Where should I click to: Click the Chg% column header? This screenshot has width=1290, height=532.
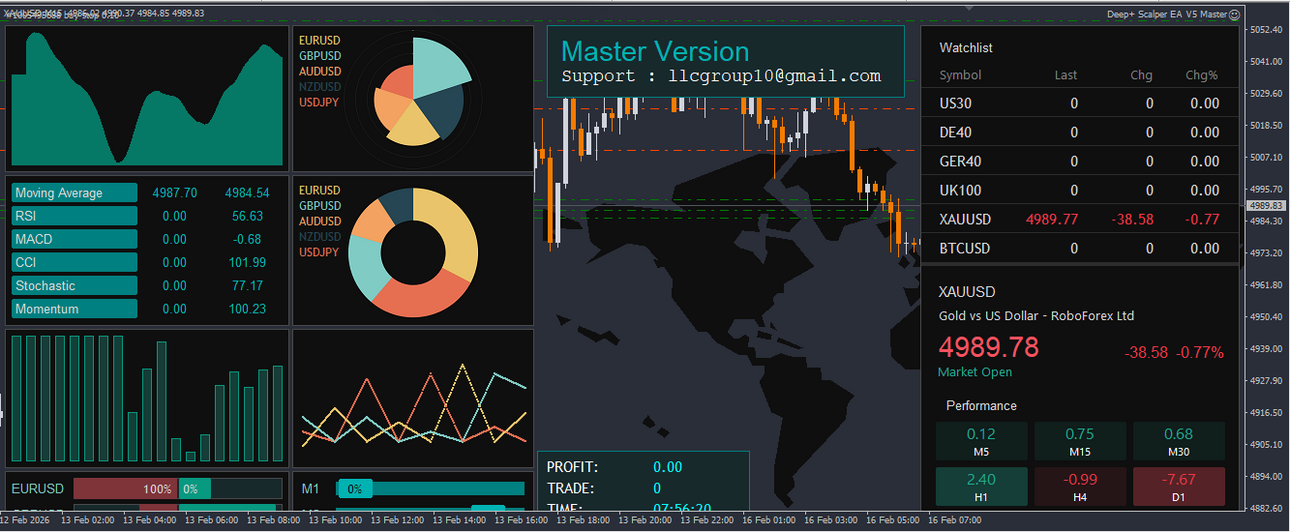coord(1202,75)
